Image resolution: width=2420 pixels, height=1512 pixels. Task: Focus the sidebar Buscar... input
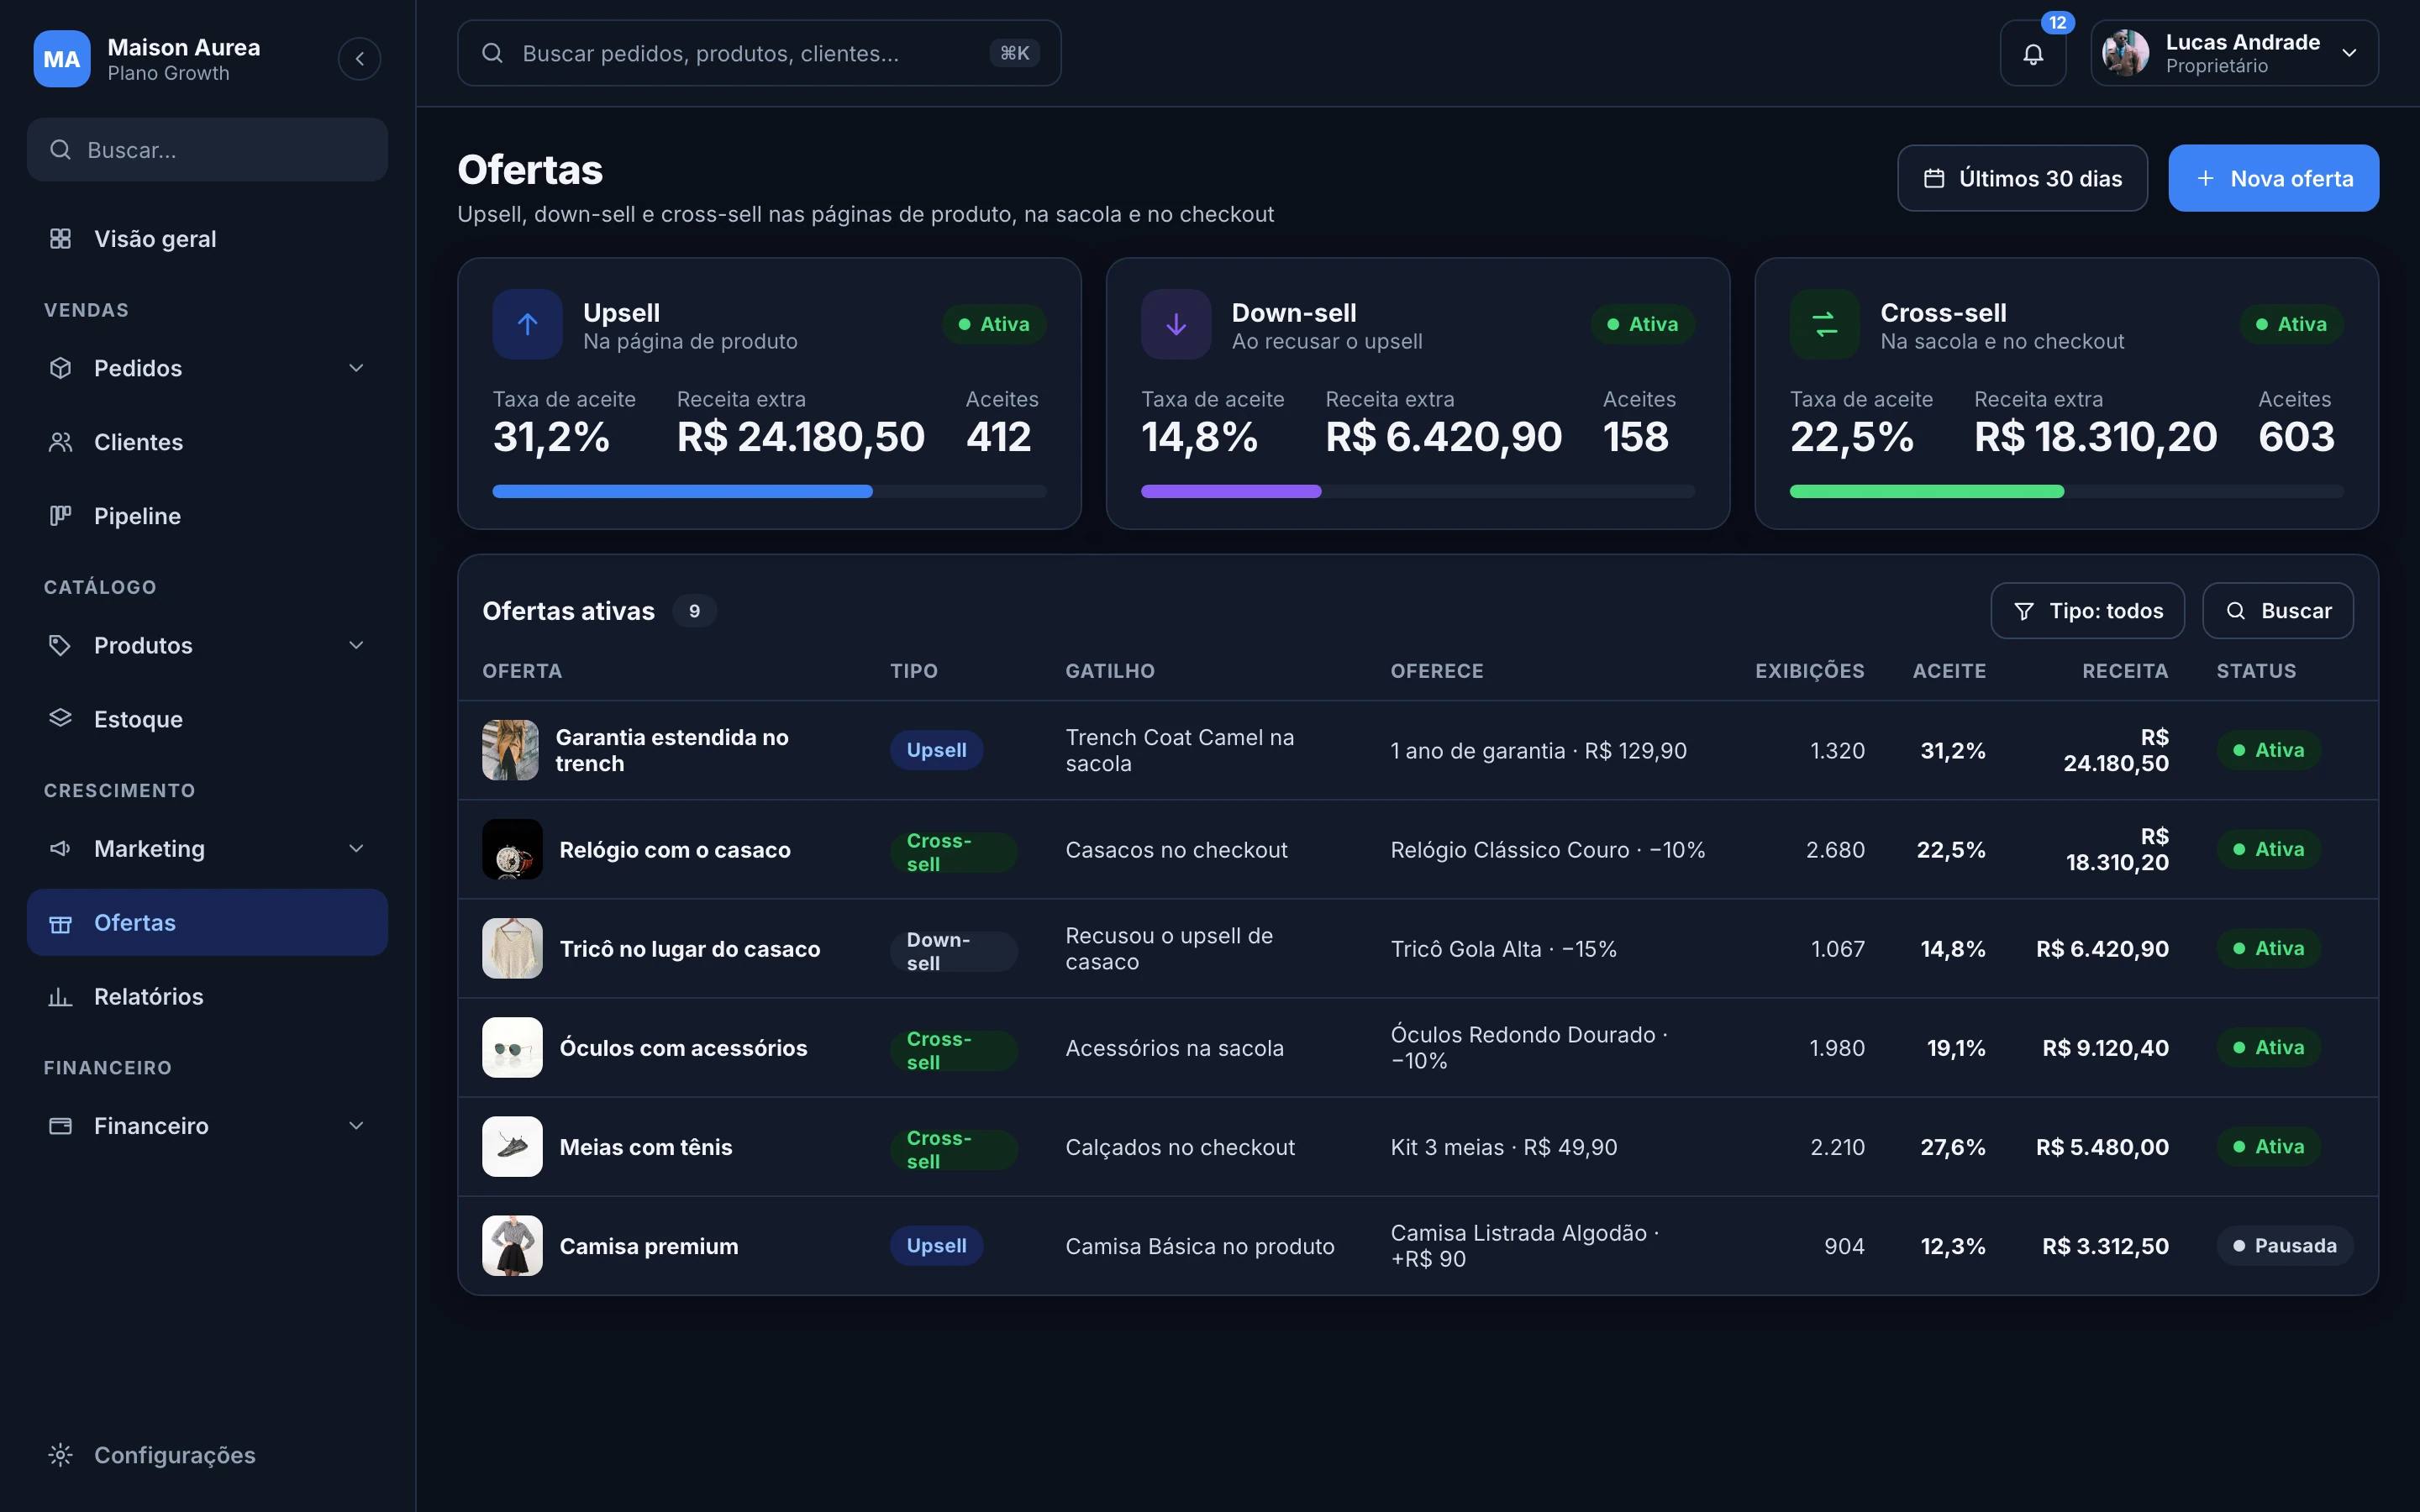click(x=207, y=150)
